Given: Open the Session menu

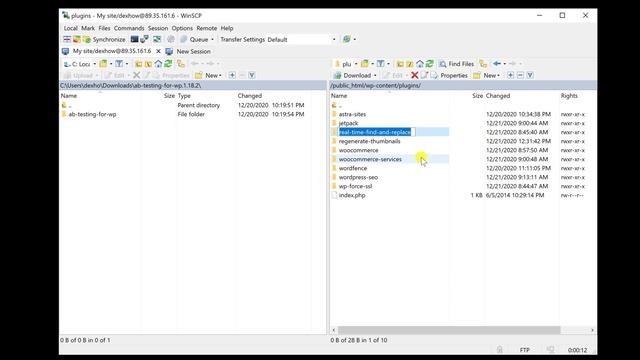Looking at the screenshot, I should coord(158,28).
